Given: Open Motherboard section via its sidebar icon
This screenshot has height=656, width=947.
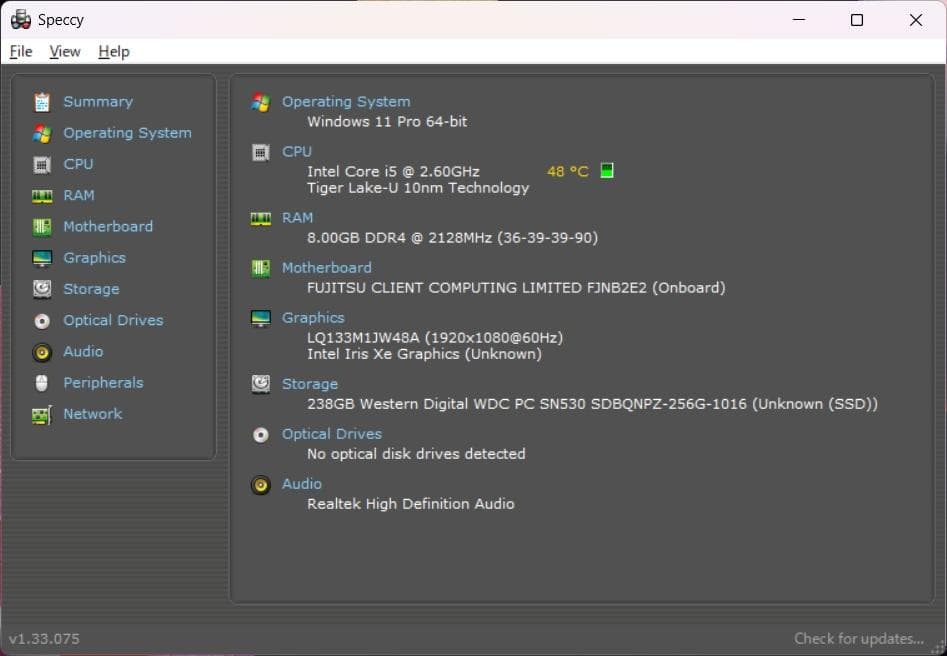Looking at the screenshot, I should 40,226.
